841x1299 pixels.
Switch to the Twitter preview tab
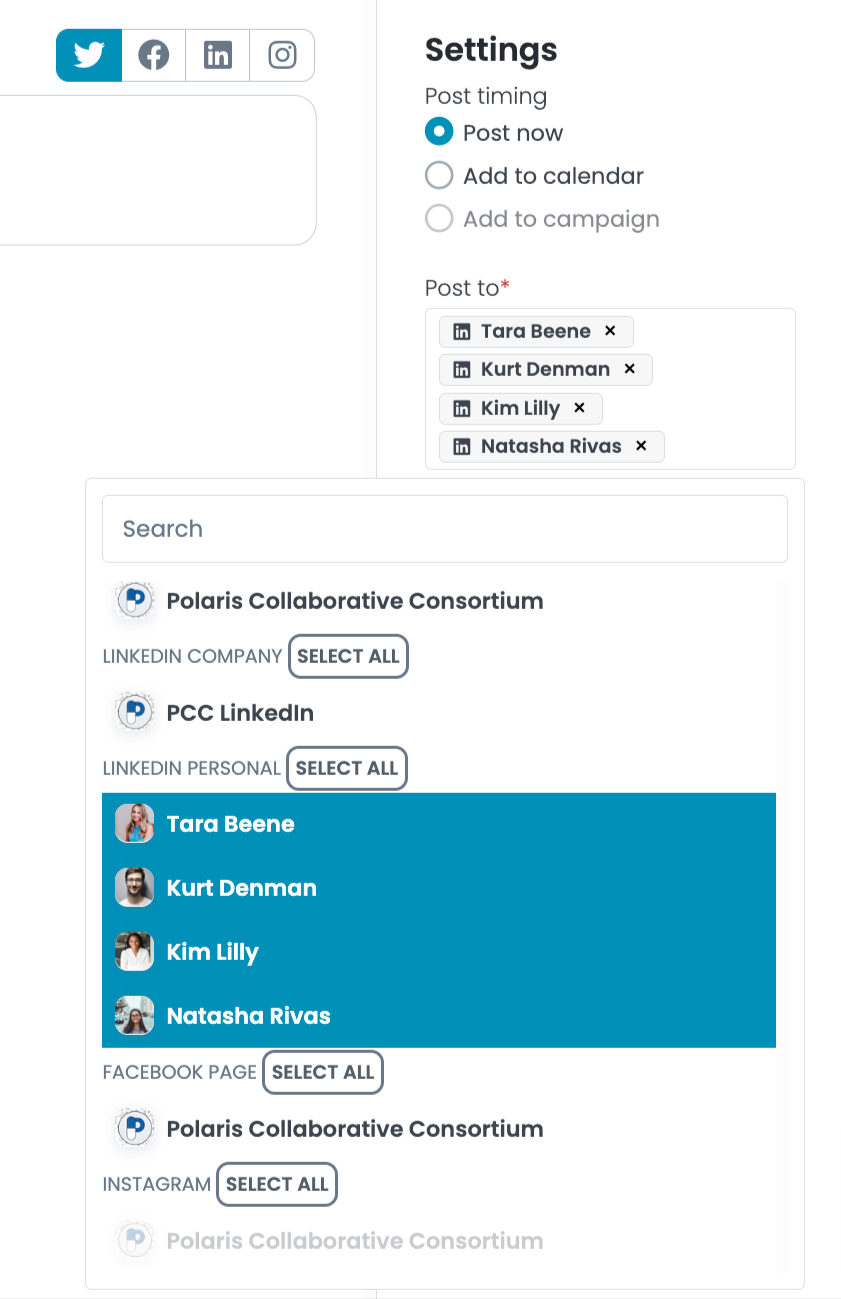click(x=89, y=55)
